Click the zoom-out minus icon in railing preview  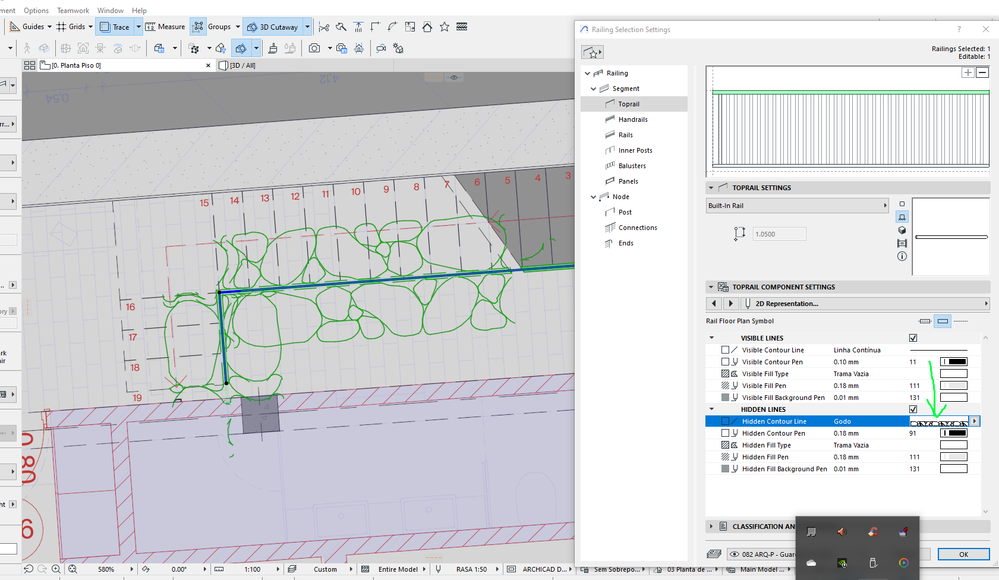pos(982,73)
